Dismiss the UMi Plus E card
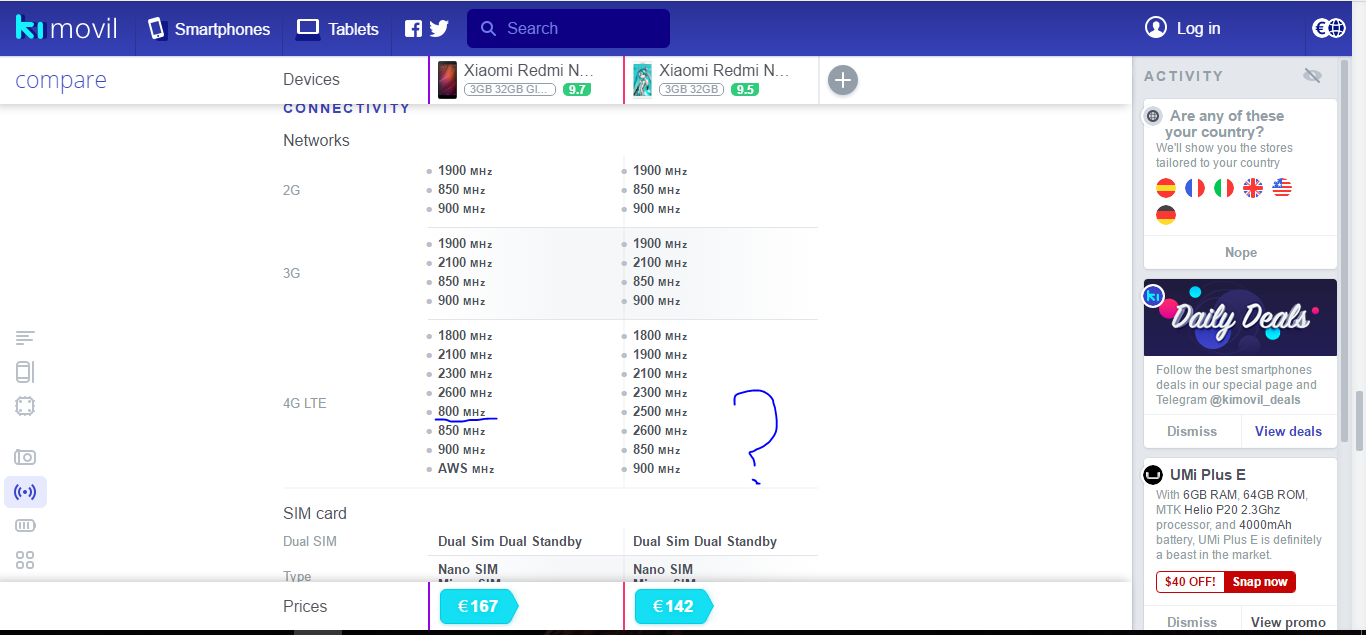Viewport: 1366px width, 635px height. [1192, 621]
